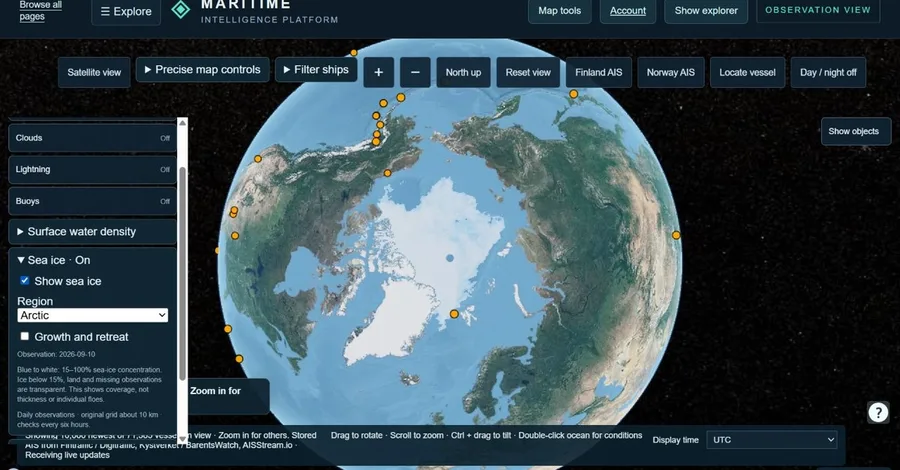Enable the Growth and retreat checkbox
Viewport: 900px width, 470px height.
pos(25,336)
